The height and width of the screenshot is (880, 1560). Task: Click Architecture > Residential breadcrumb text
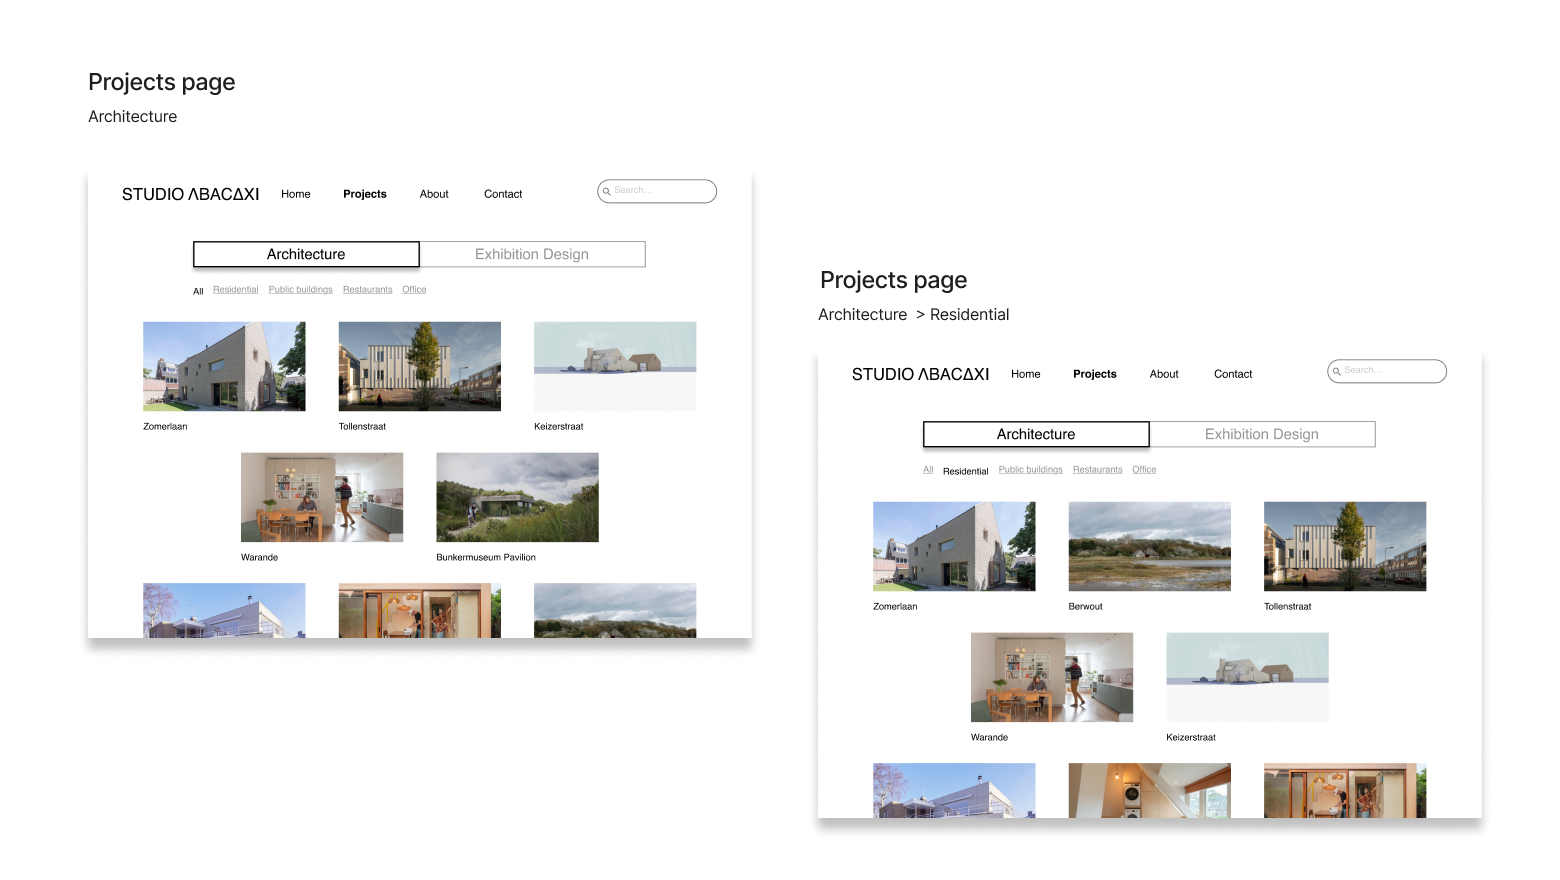click(x=914, y=315)
